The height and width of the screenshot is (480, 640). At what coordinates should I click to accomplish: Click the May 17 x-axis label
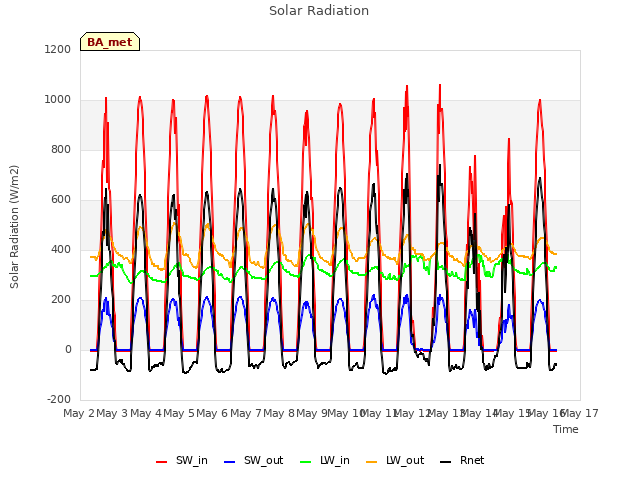[580, 413]
